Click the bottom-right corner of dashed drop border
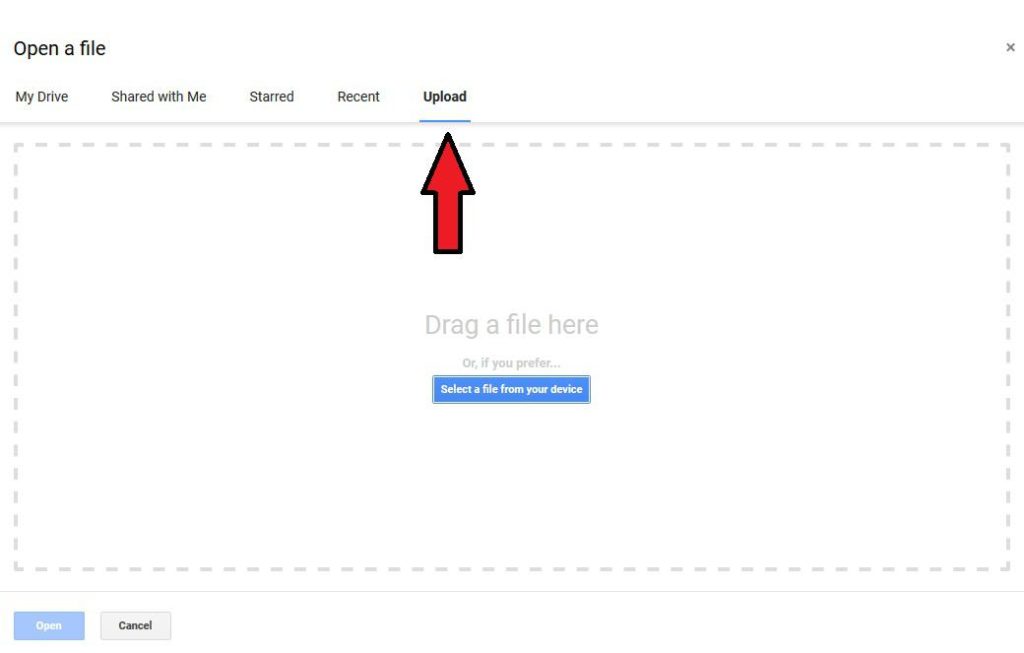Screen dimensions: 1024x653 click(x=1007, y=567)
